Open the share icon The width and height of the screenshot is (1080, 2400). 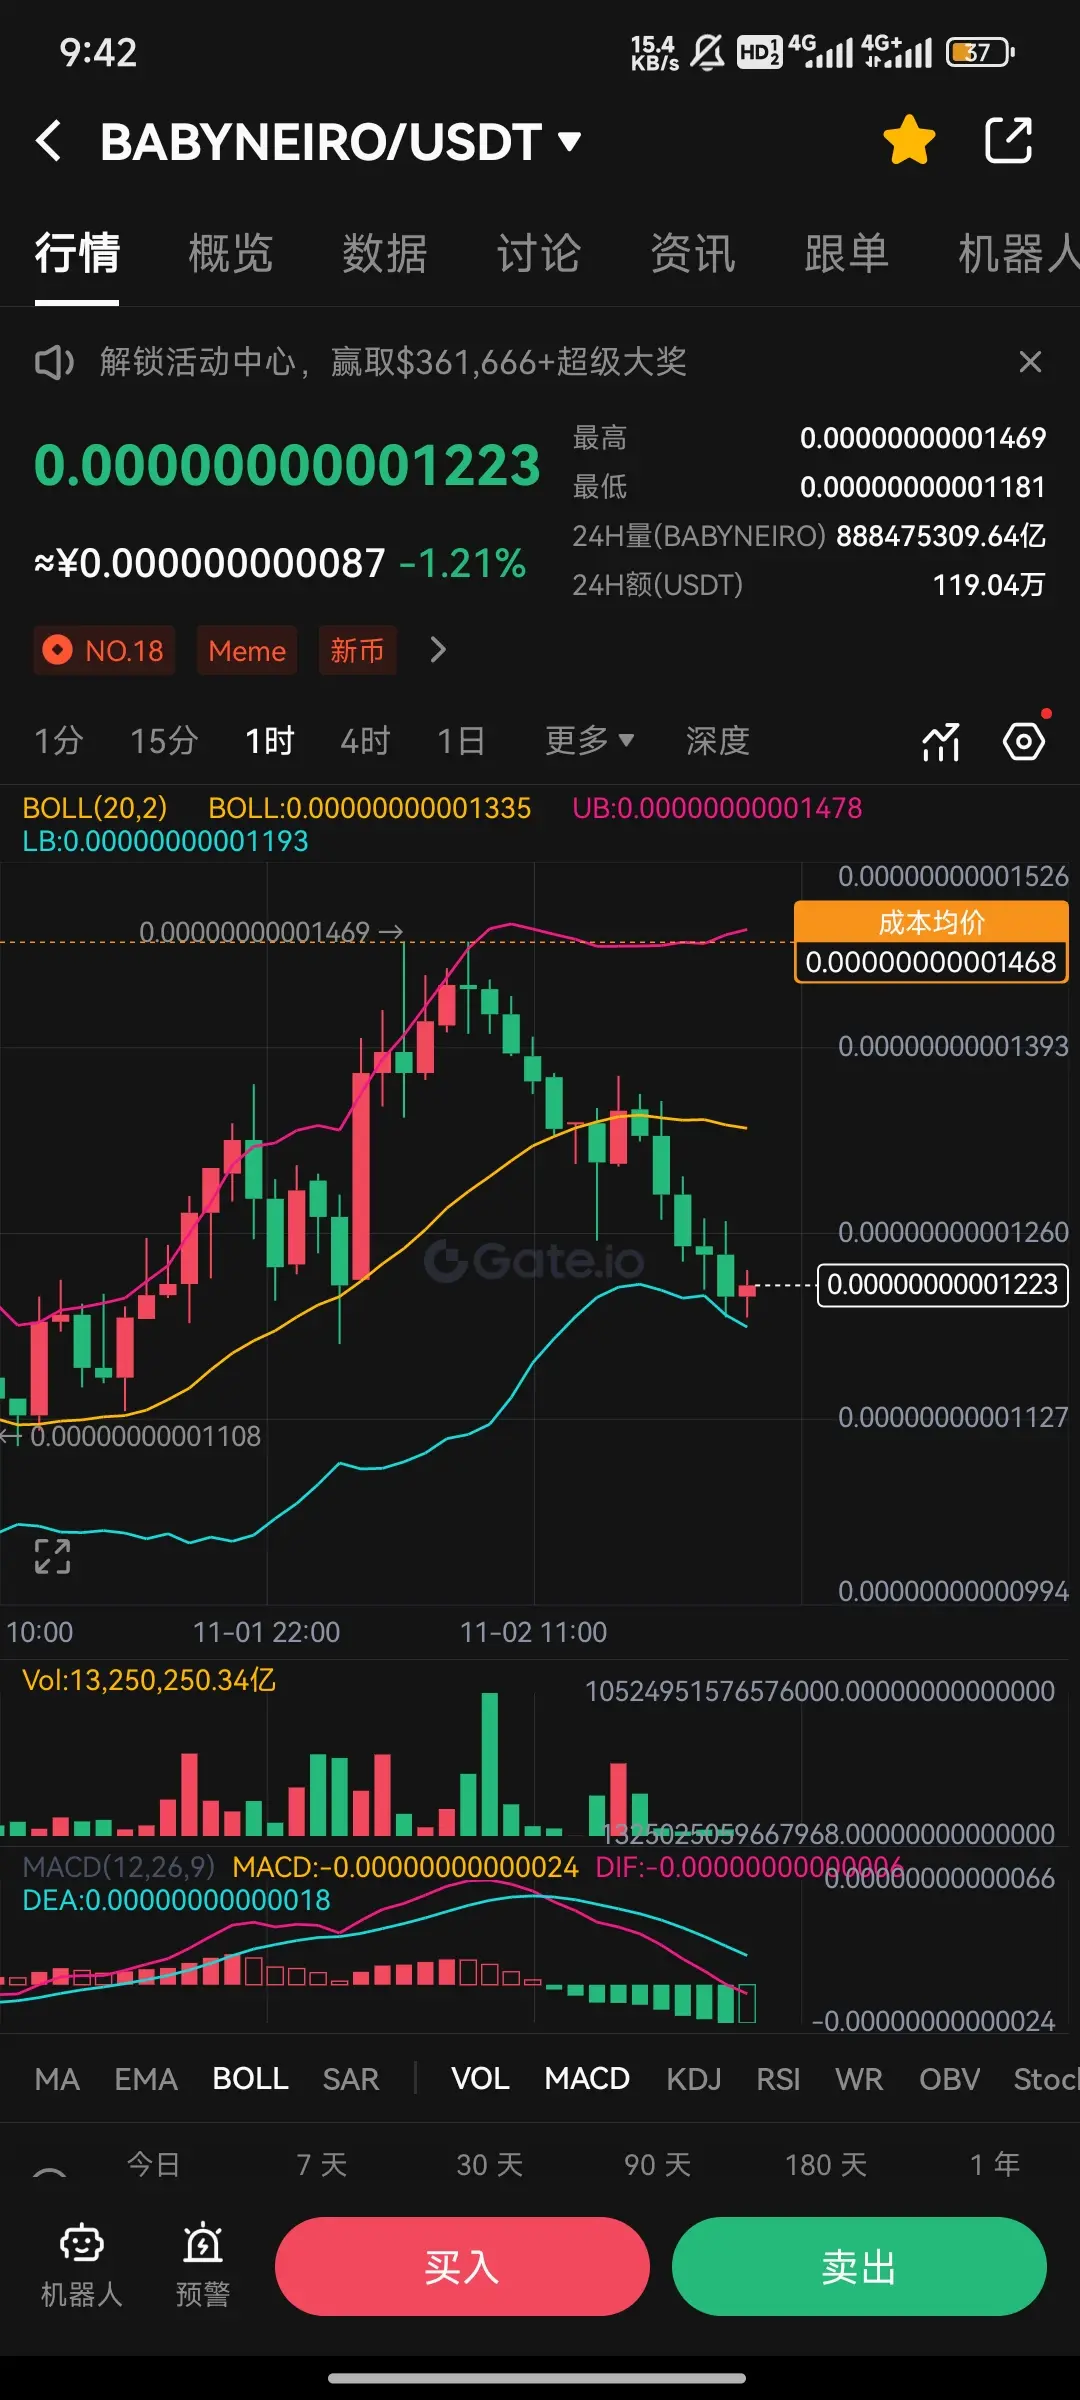[1008, 140]
